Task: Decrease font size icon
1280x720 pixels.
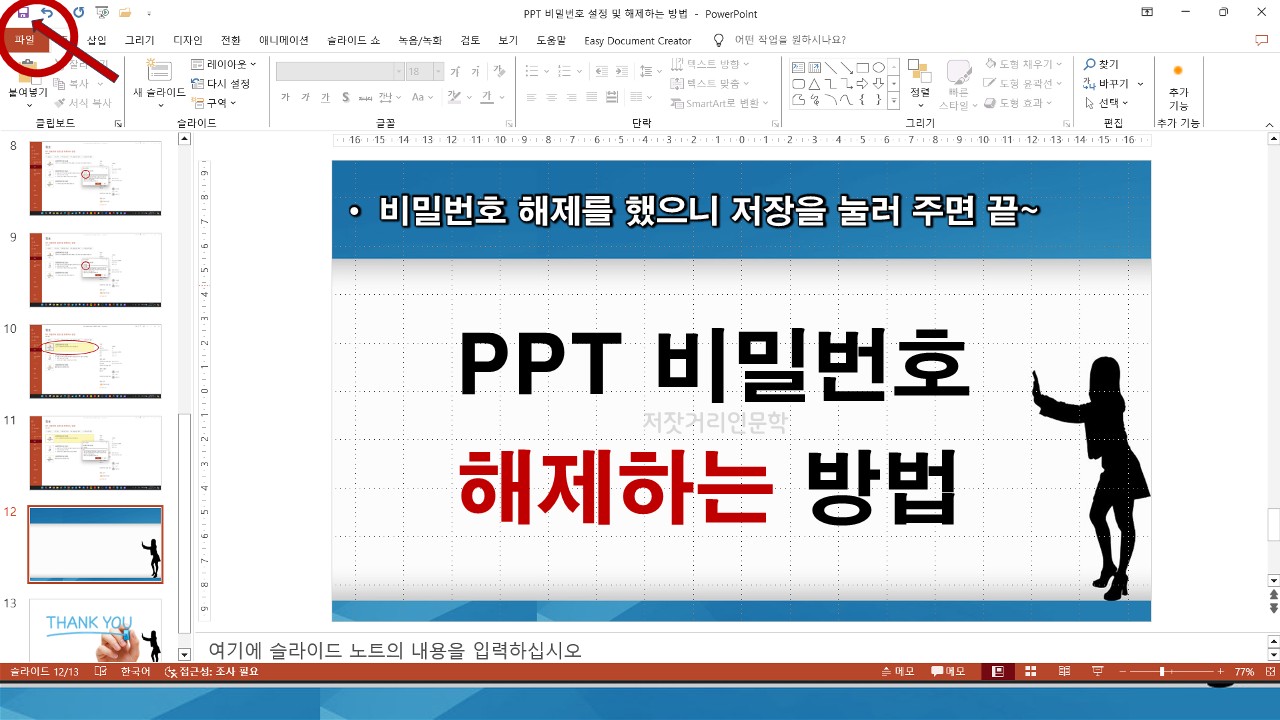Action: pos(475,71)
